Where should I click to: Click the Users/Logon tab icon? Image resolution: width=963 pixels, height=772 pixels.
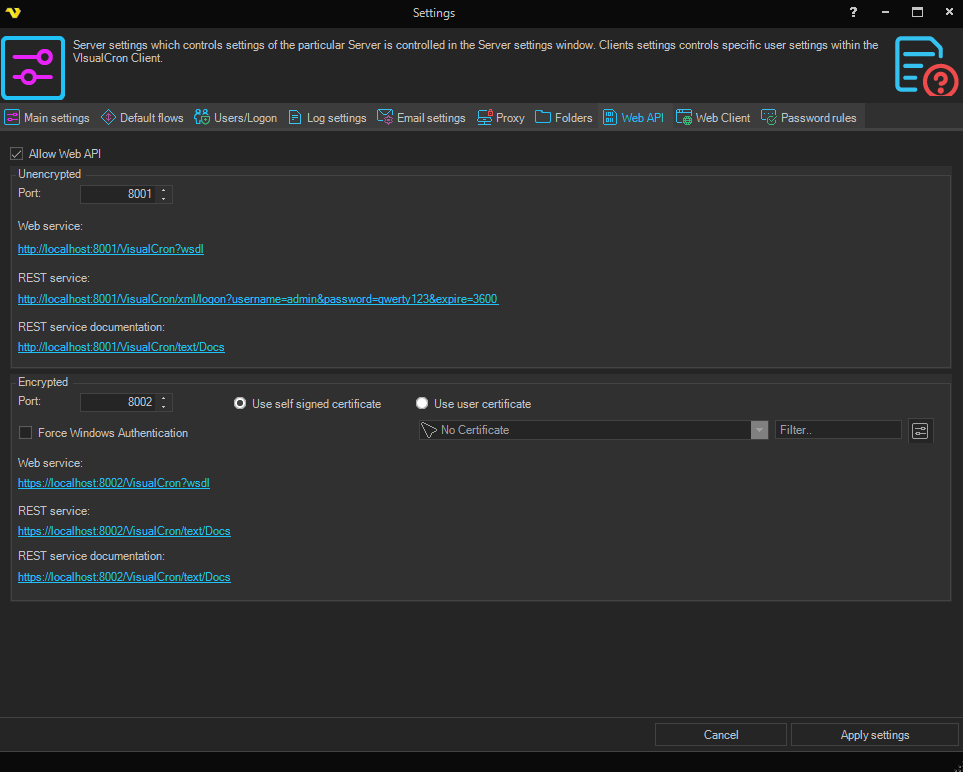pyautogui.click(x=202, y=118)
